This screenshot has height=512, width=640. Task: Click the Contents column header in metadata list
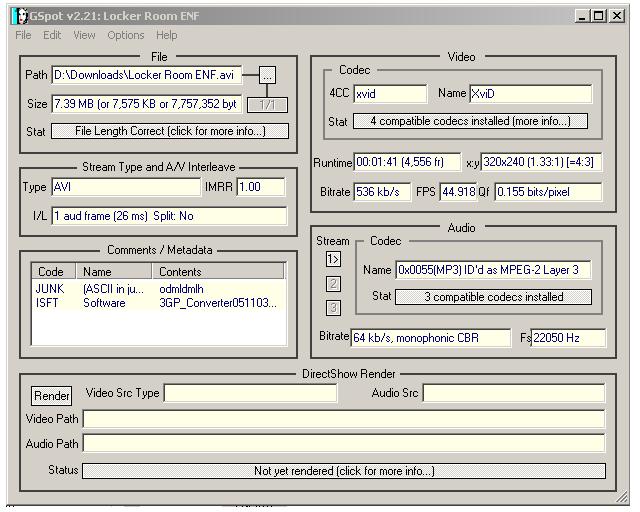pos(218,272)
